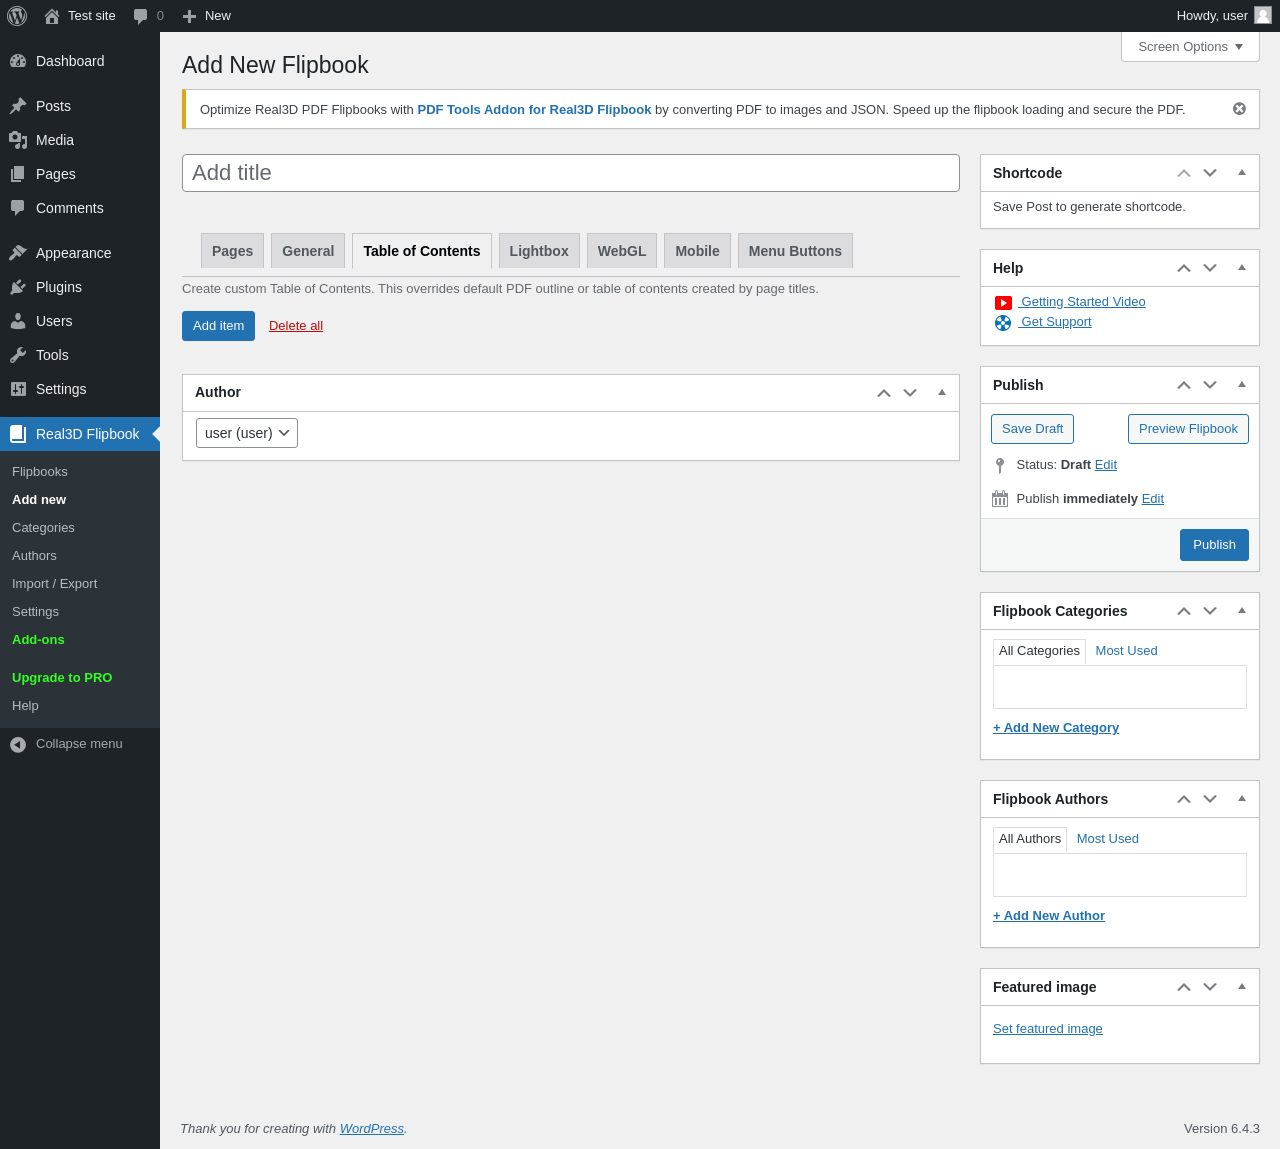Click the blue Publish button

[1214, 545]
